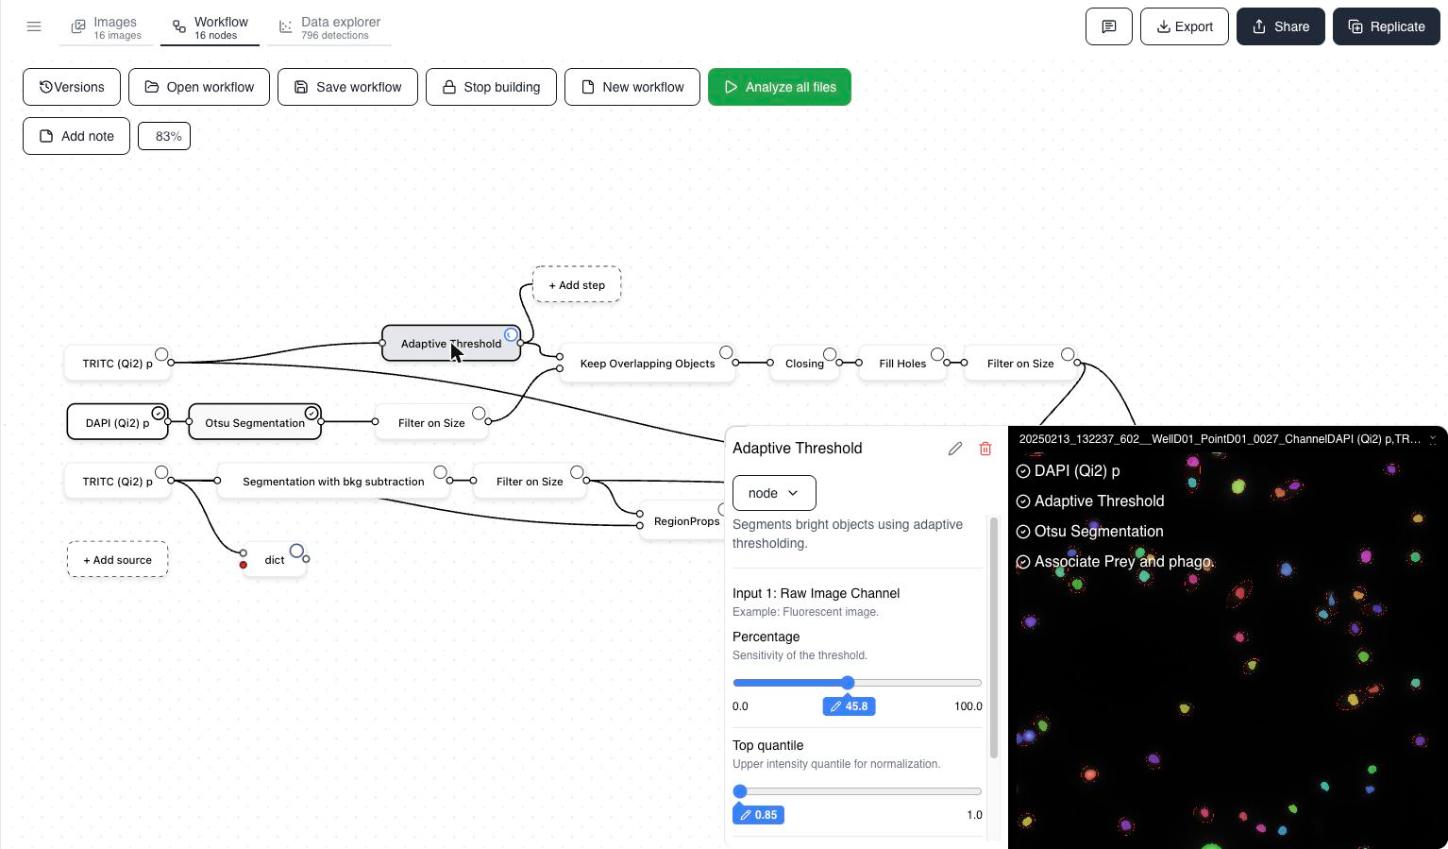Click the + Add source placeholder

[x=117, y=560]
